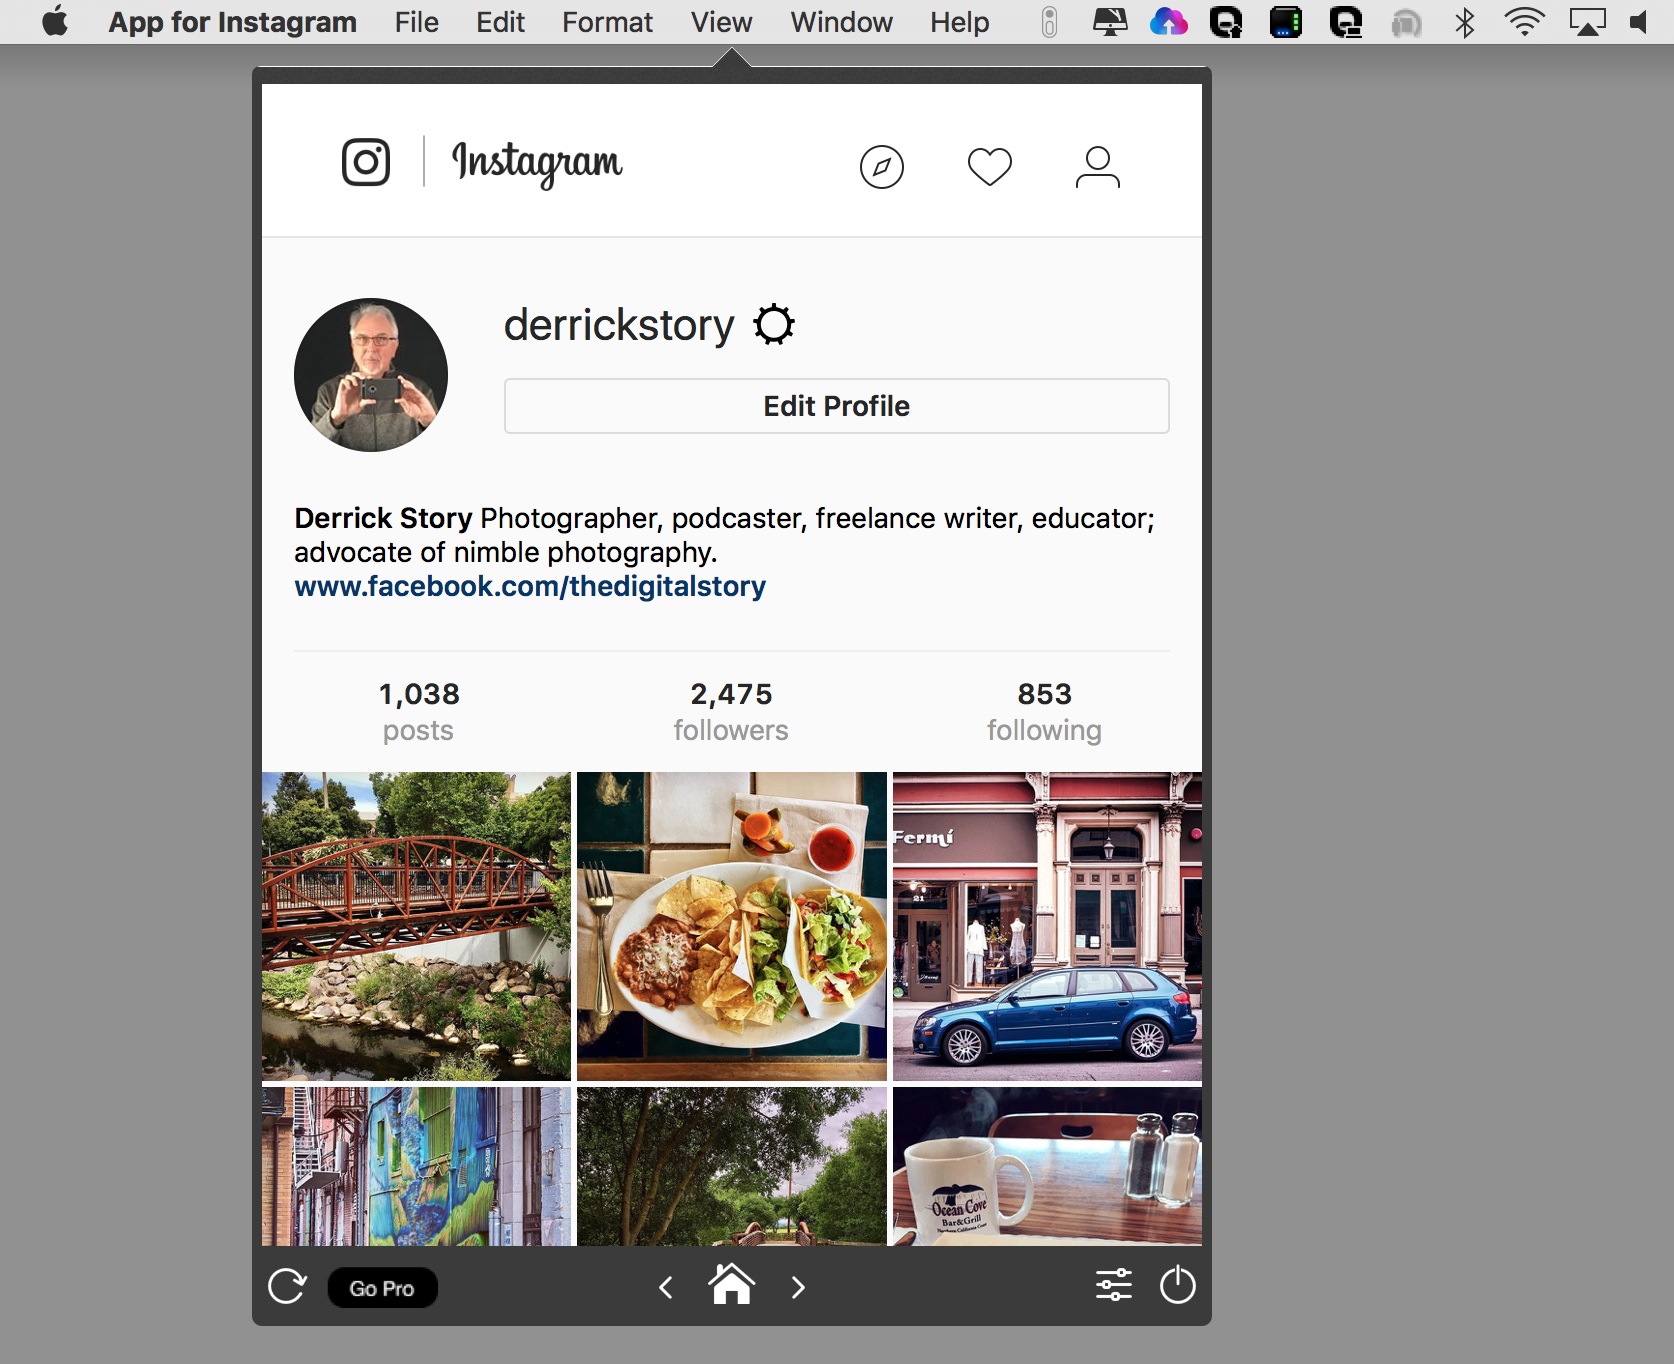Open the 853 following list
This screenshot has height=1364, width=1674.
pyautogui.click(x=1044, y=711)
